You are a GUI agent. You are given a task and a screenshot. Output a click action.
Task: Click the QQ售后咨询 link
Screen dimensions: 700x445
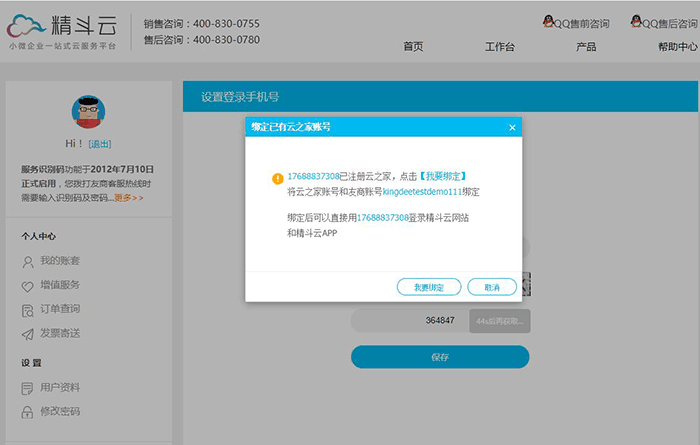click(670, 24)
